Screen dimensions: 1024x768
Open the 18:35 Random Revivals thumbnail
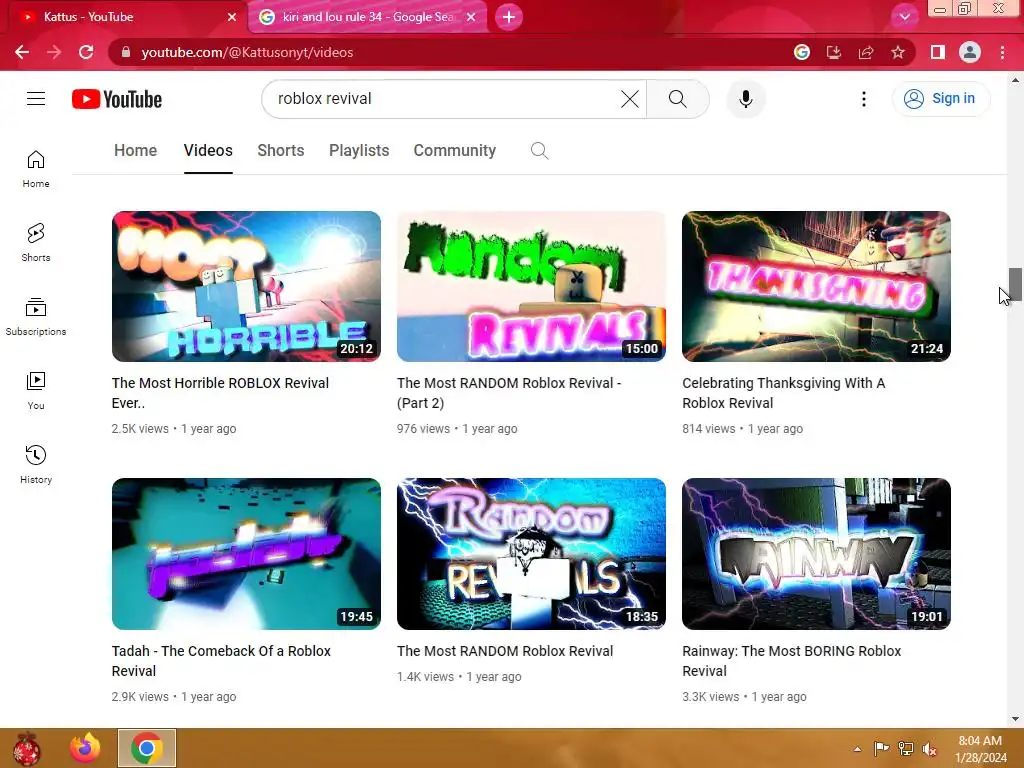531,554
